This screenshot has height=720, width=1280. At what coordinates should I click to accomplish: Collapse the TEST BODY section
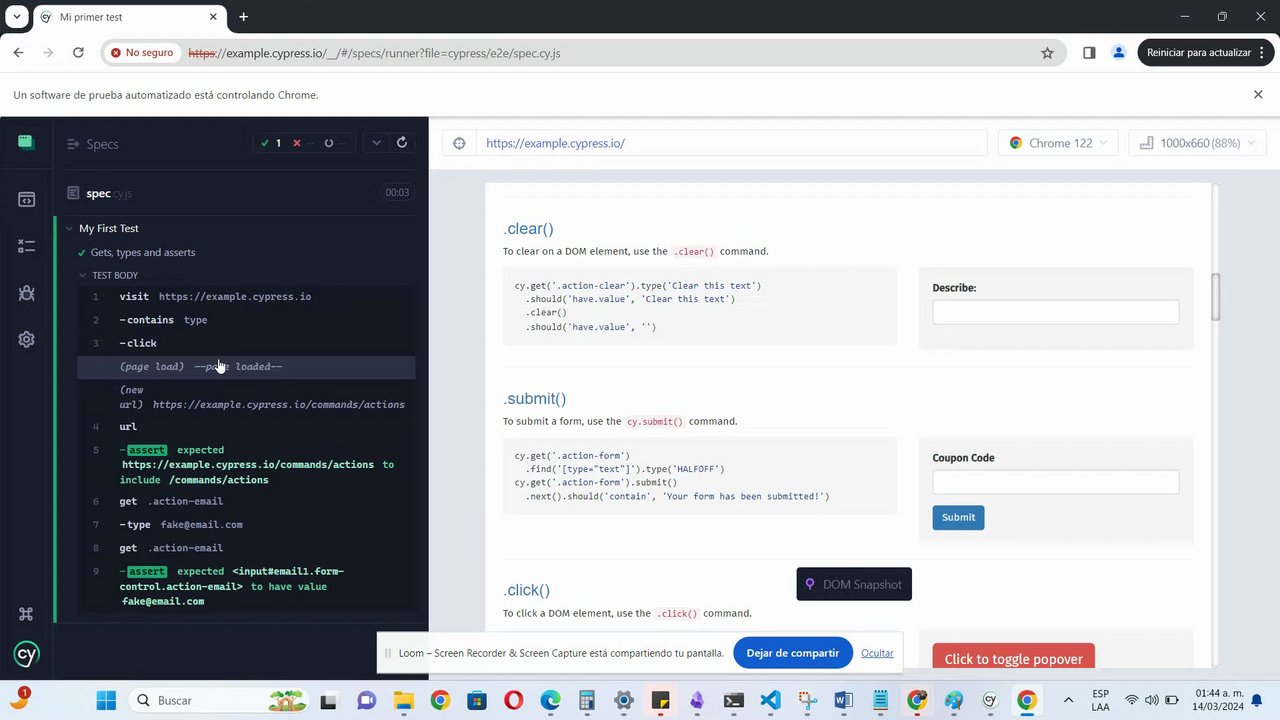(x=83, y=275)
